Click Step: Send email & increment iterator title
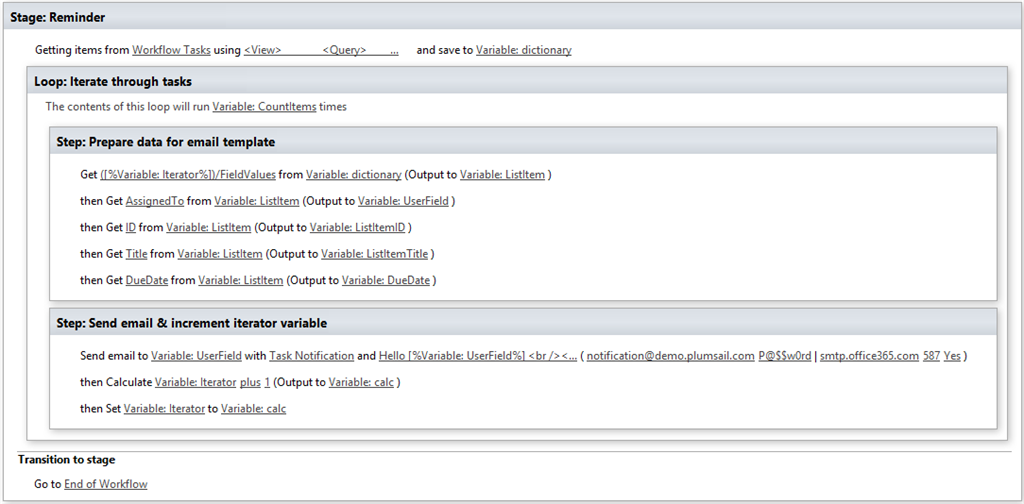Image resolution: width=1024 pixels, height=504 pixels. pos(192,323)
